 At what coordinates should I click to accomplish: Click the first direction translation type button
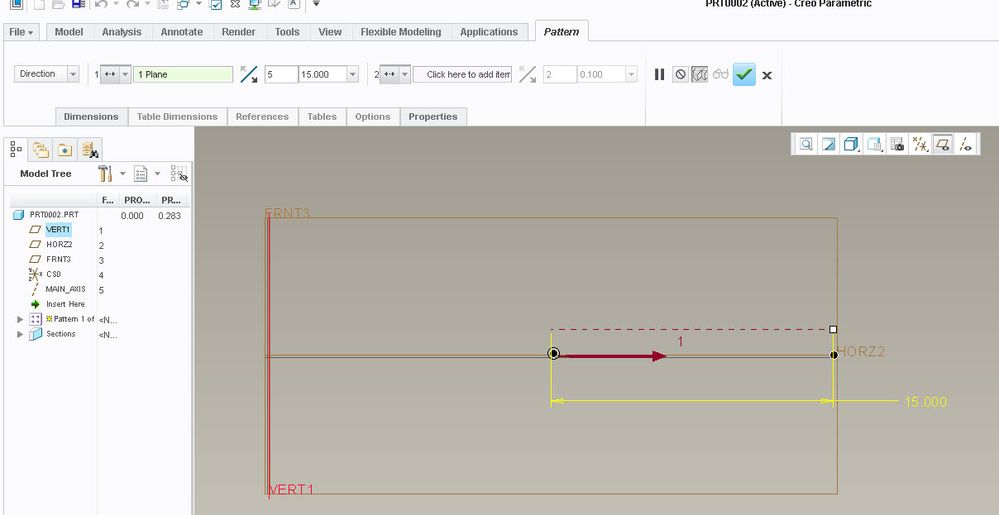coord(110,75)
